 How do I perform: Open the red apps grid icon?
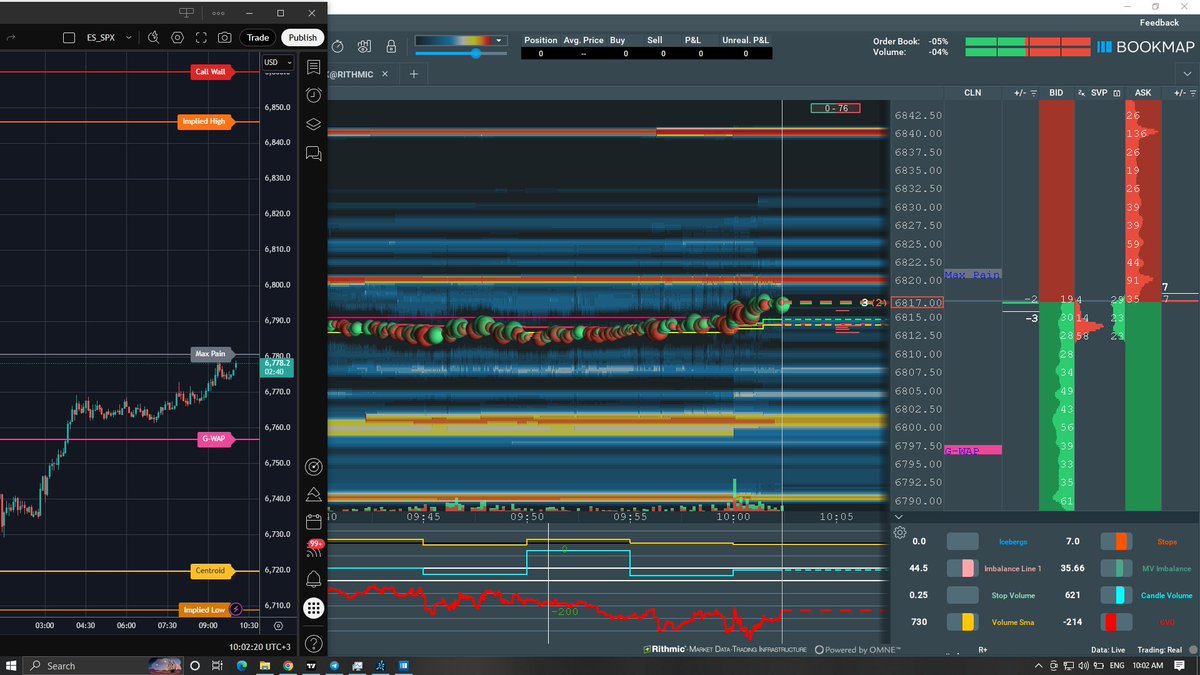tap(313, 608)
